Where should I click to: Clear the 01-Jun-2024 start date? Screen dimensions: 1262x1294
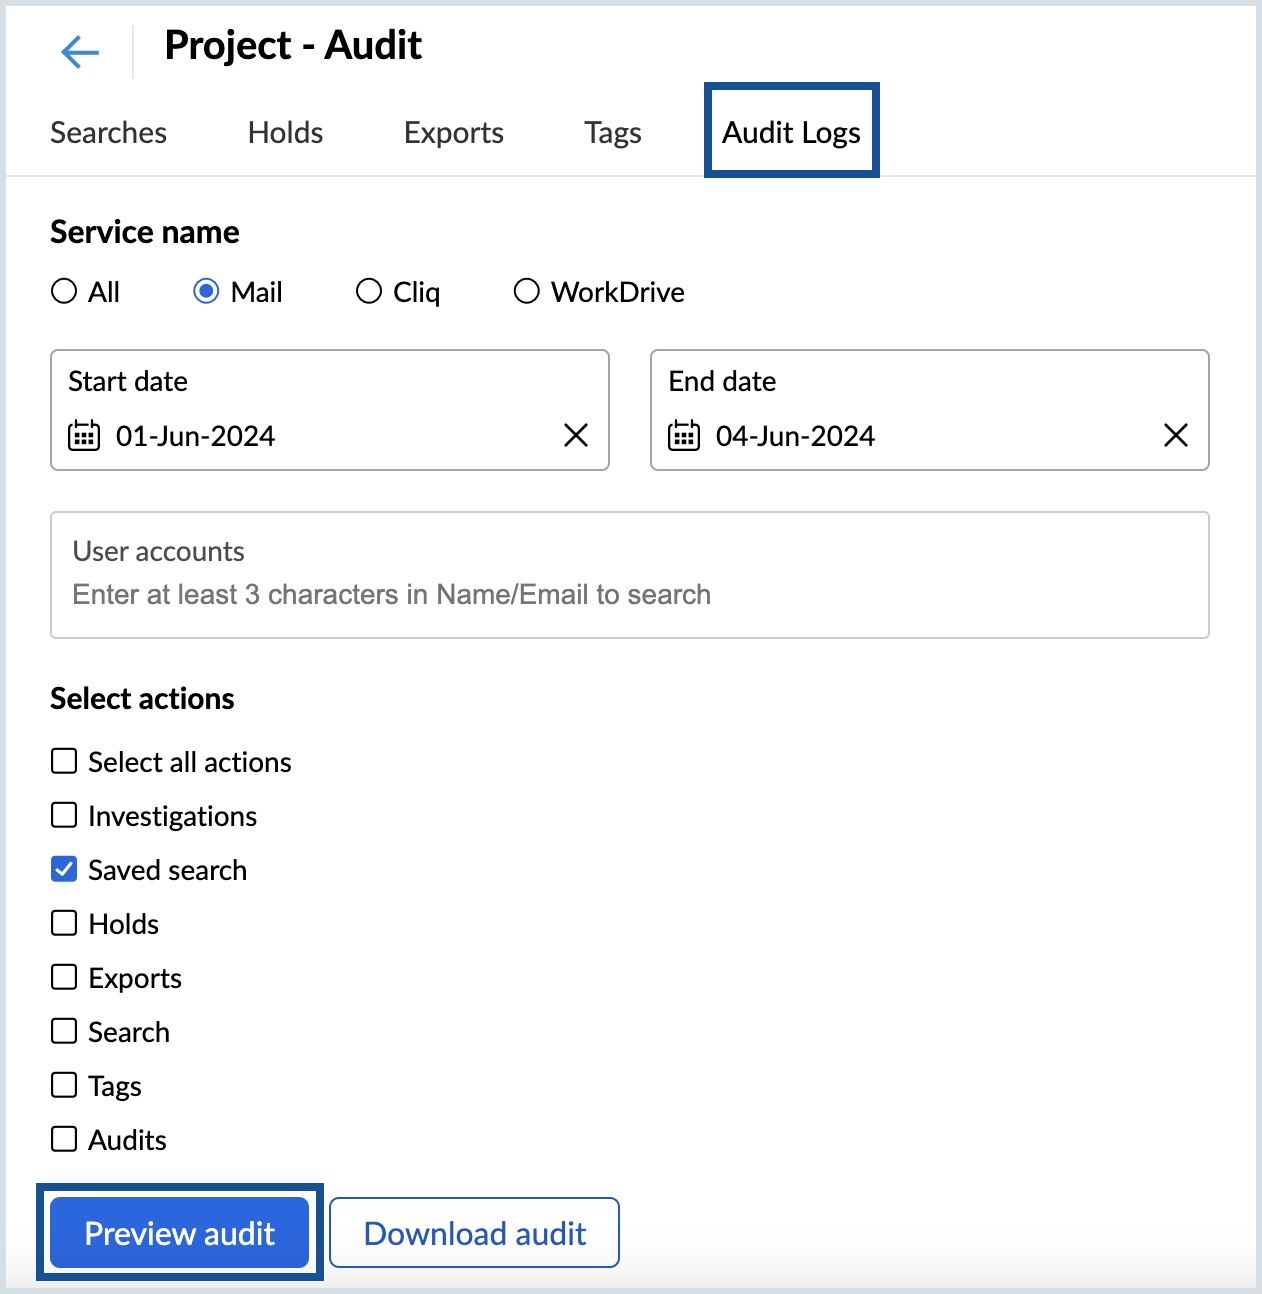tap(575, 435)
